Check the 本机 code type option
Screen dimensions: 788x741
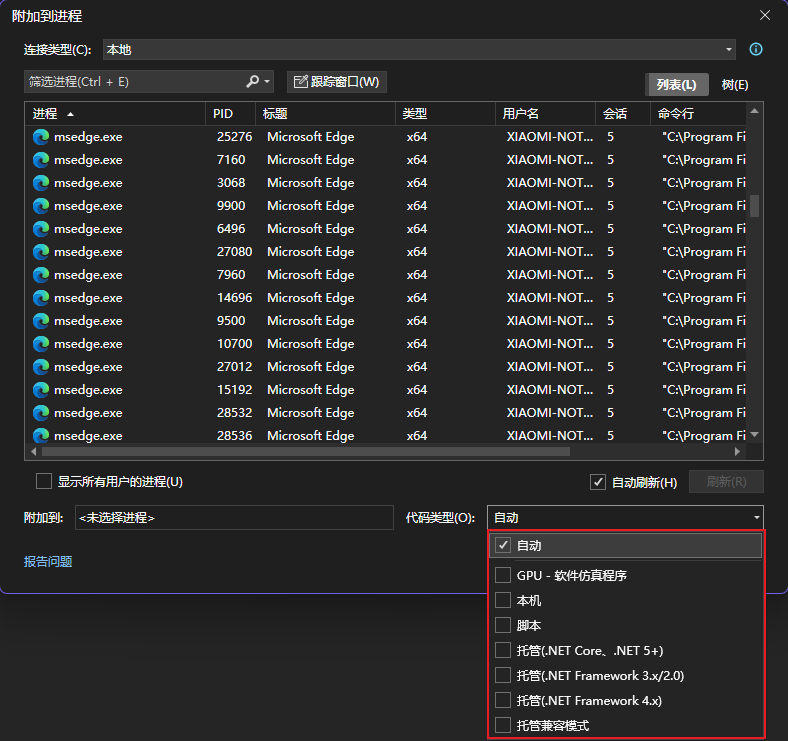pos(503,600)
